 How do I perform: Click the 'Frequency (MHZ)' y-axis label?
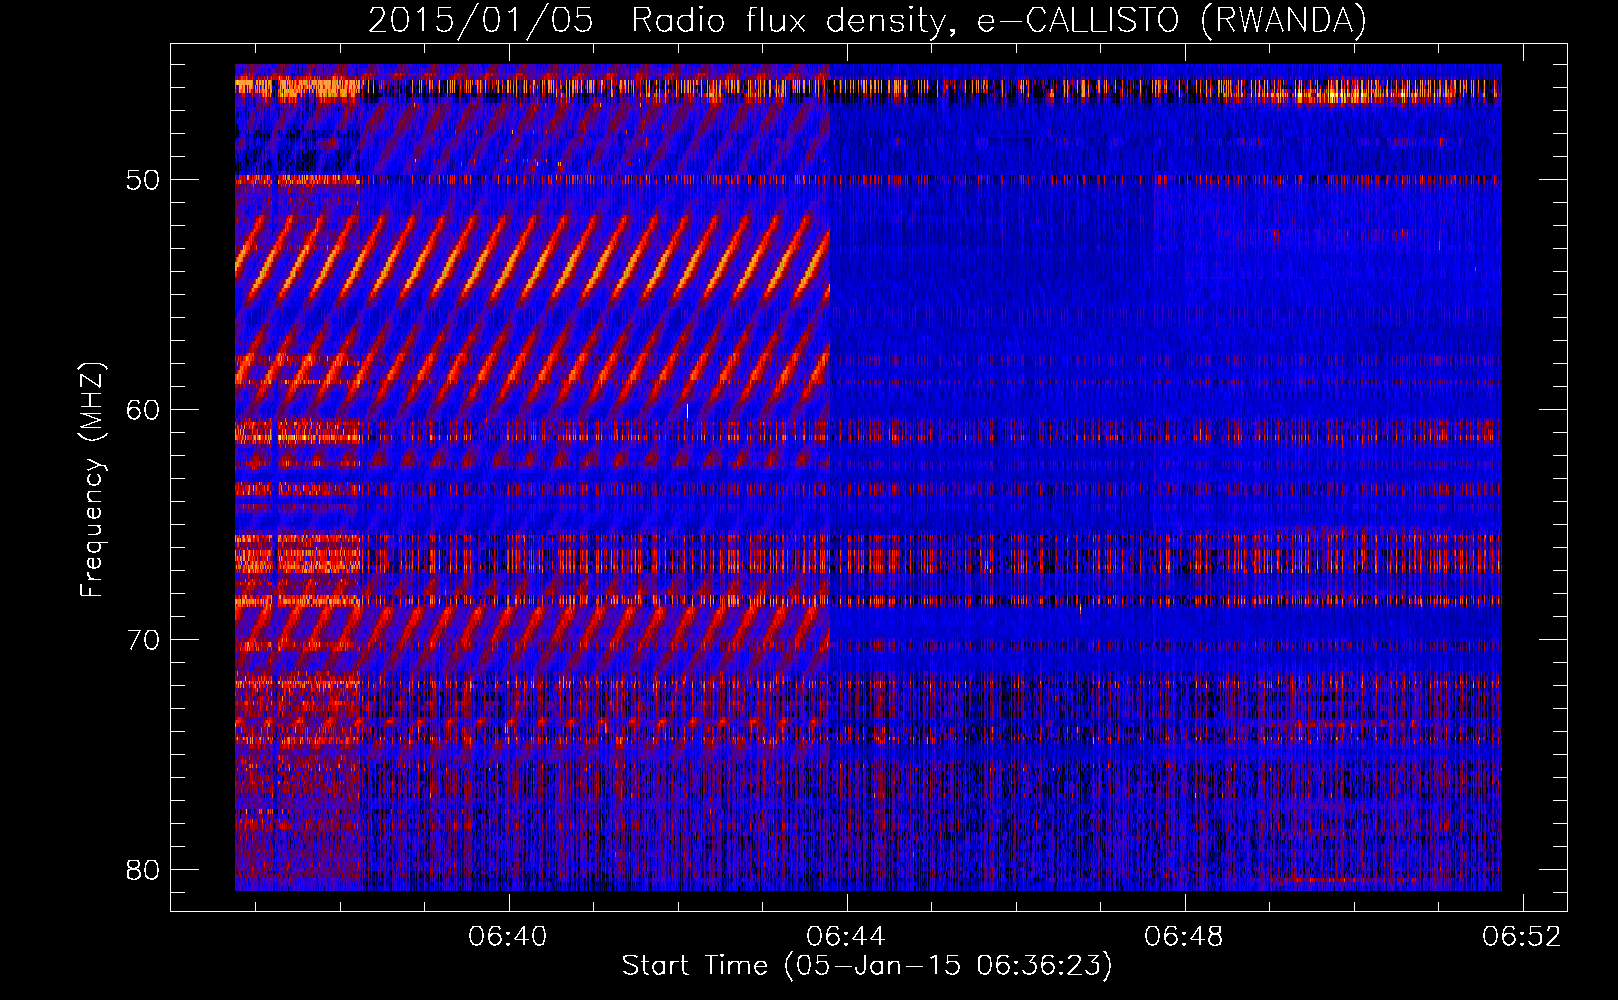click(x=92, y=480)
